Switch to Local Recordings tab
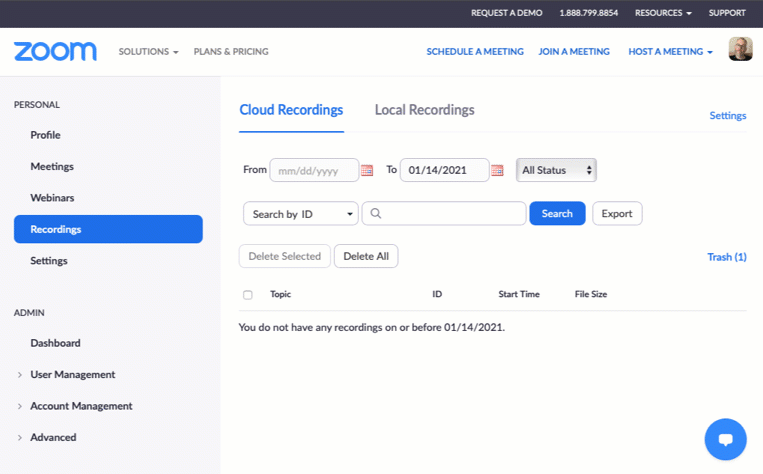Screen dimensions: 763x474 click(424, 110)
